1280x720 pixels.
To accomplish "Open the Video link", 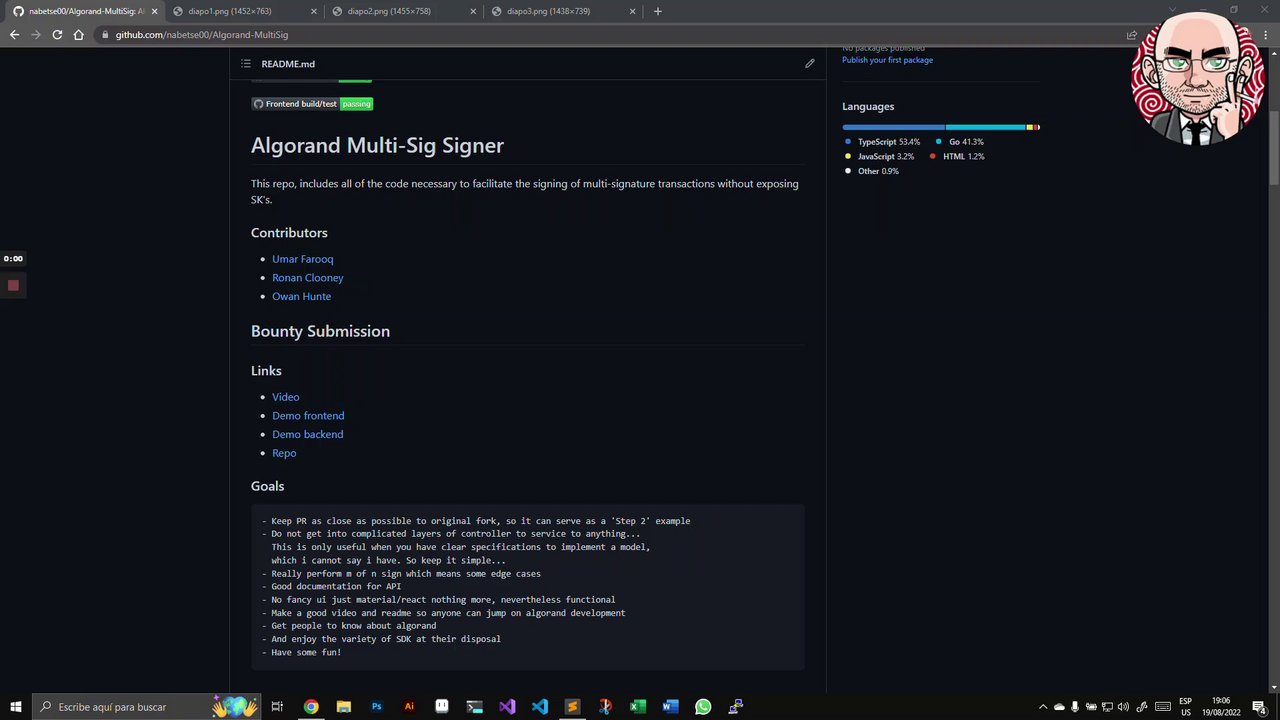I will (x=285, y=397).
